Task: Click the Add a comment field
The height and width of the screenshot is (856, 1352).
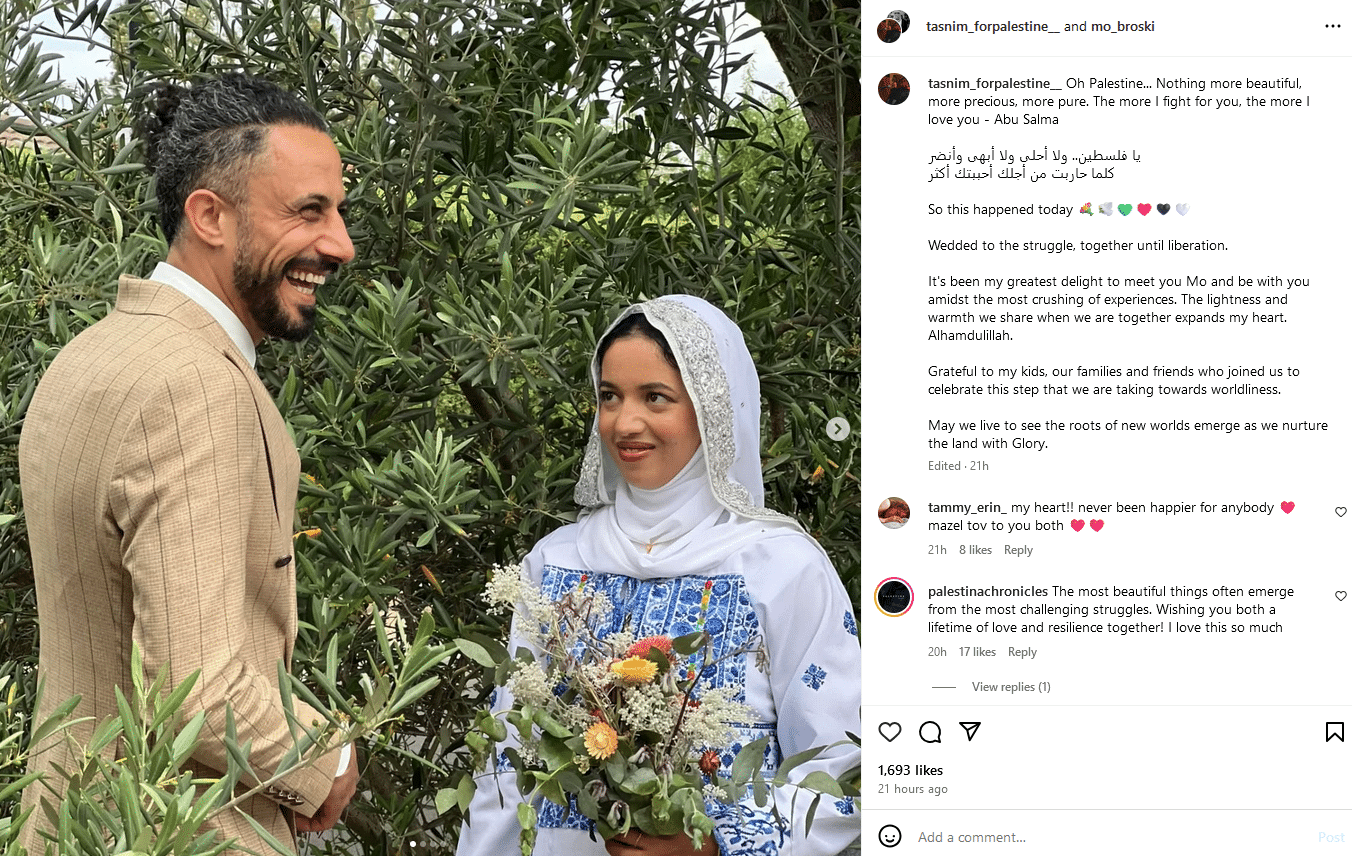Action: tap(1110, 837)
